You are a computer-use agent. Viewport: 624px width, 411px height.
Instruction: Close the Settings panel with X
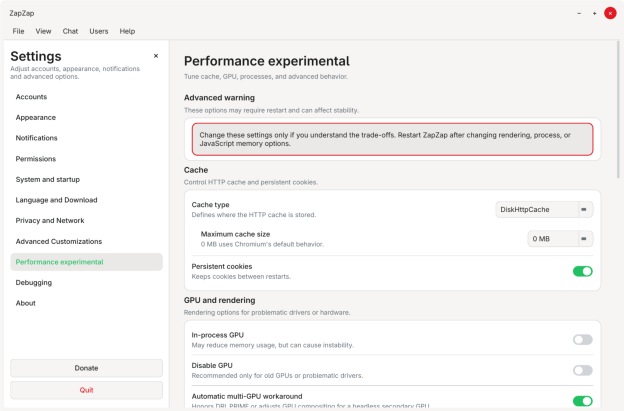pos(156,56)
